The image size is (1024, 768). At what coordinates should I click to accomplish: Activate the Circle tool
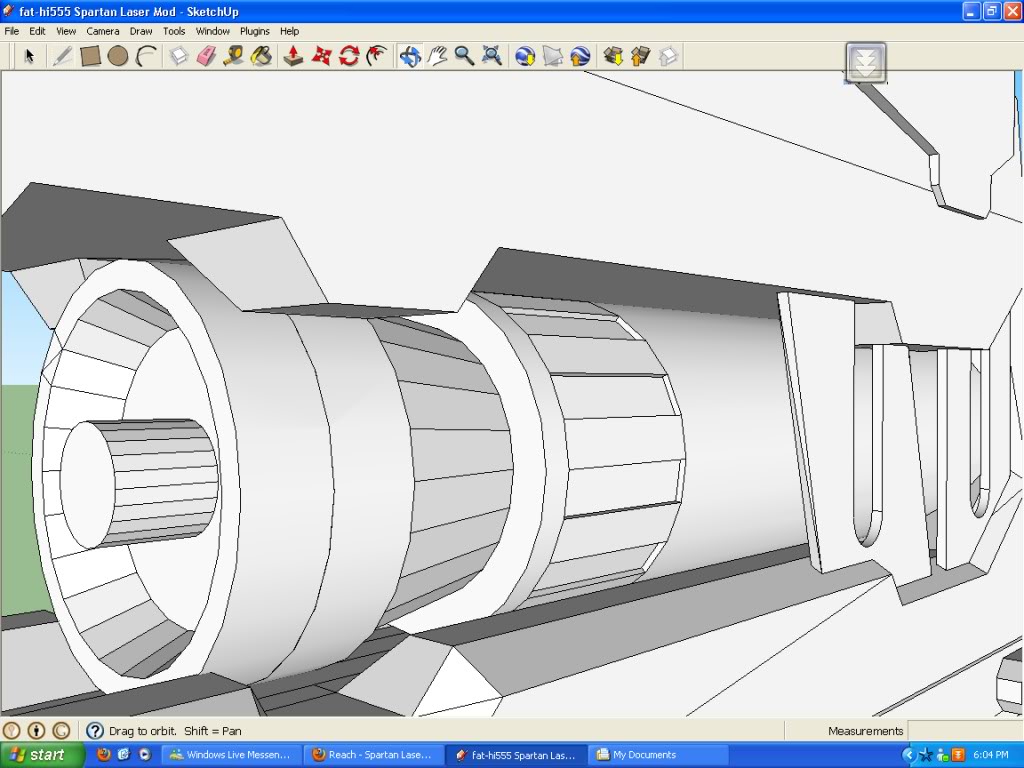click(x=118, y=56)
